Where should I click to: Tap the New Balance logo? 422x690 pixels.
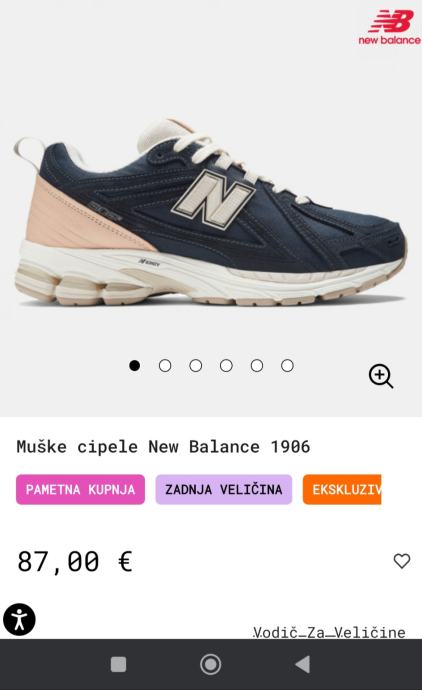(389, 27)
